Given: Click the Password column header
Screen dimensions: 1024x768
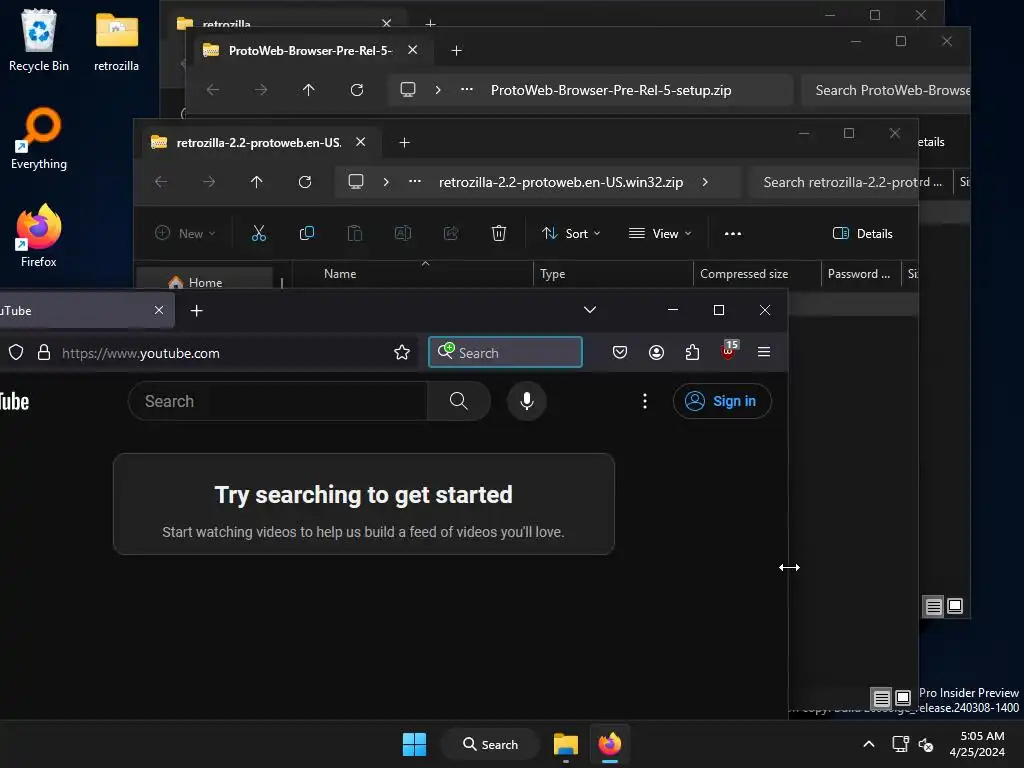Looking at the screenshot, I should click(859, 274).
